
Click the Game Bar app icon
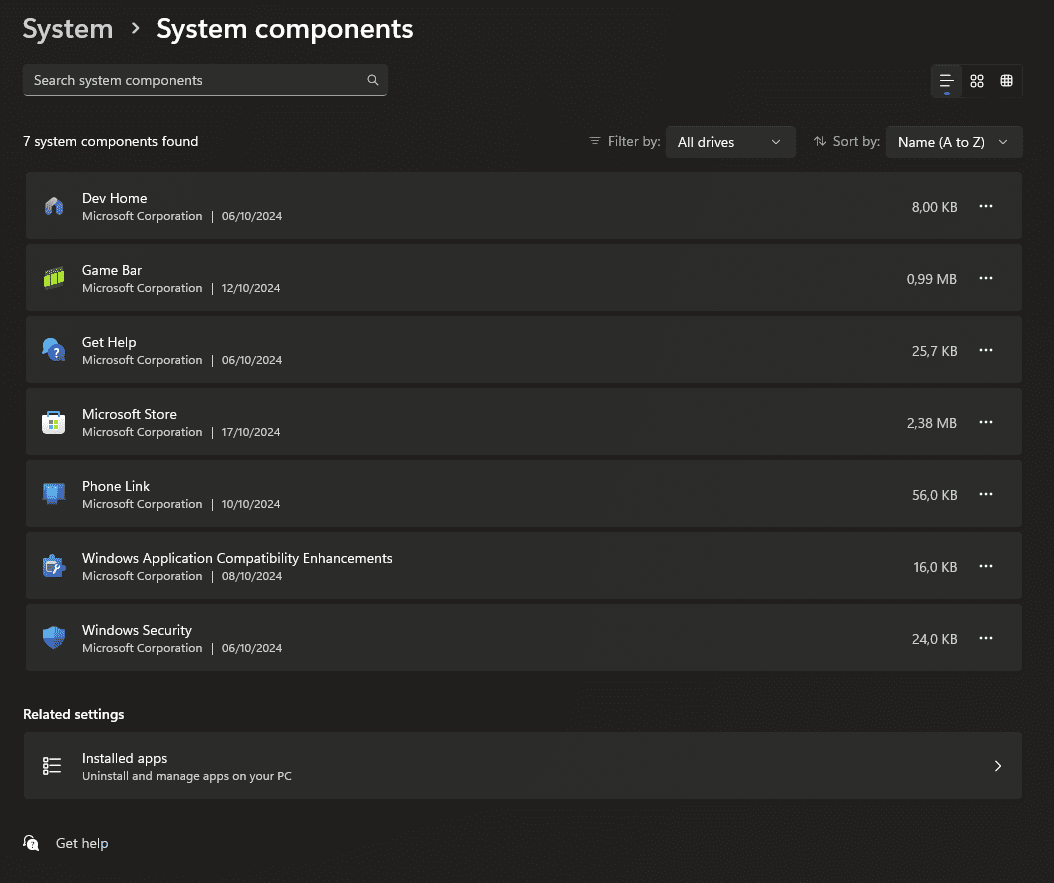pos(54,279)
